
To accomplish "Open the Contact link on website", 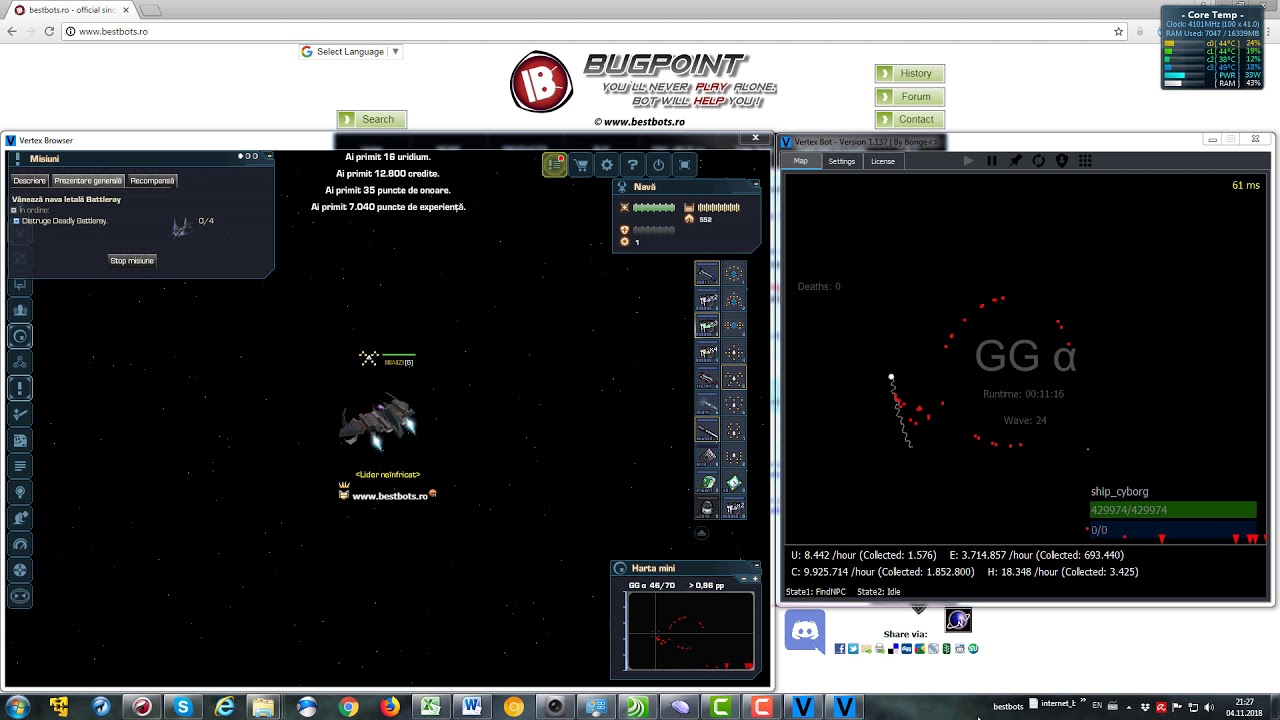I will pyautogui.click(x=910, y=119).
